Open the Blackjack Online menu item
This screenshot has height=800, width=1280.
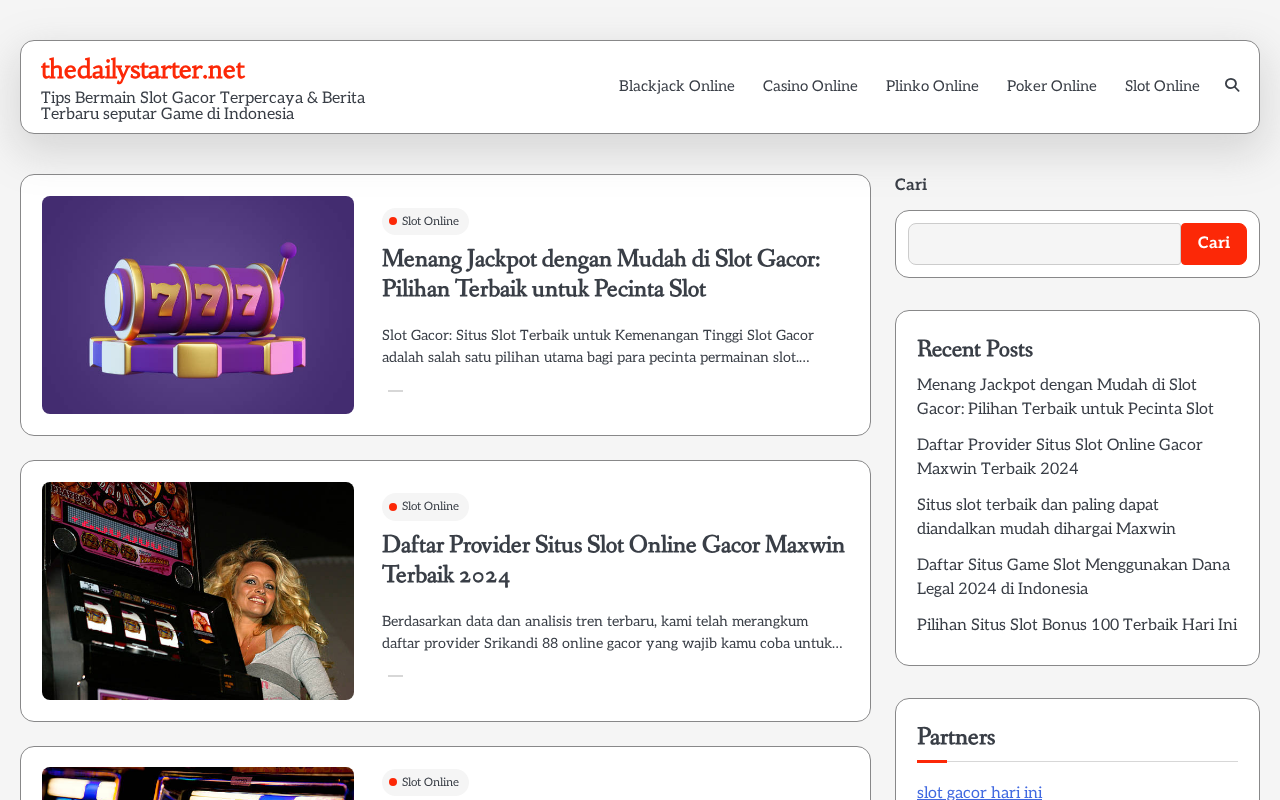click(x=677, y=87)
